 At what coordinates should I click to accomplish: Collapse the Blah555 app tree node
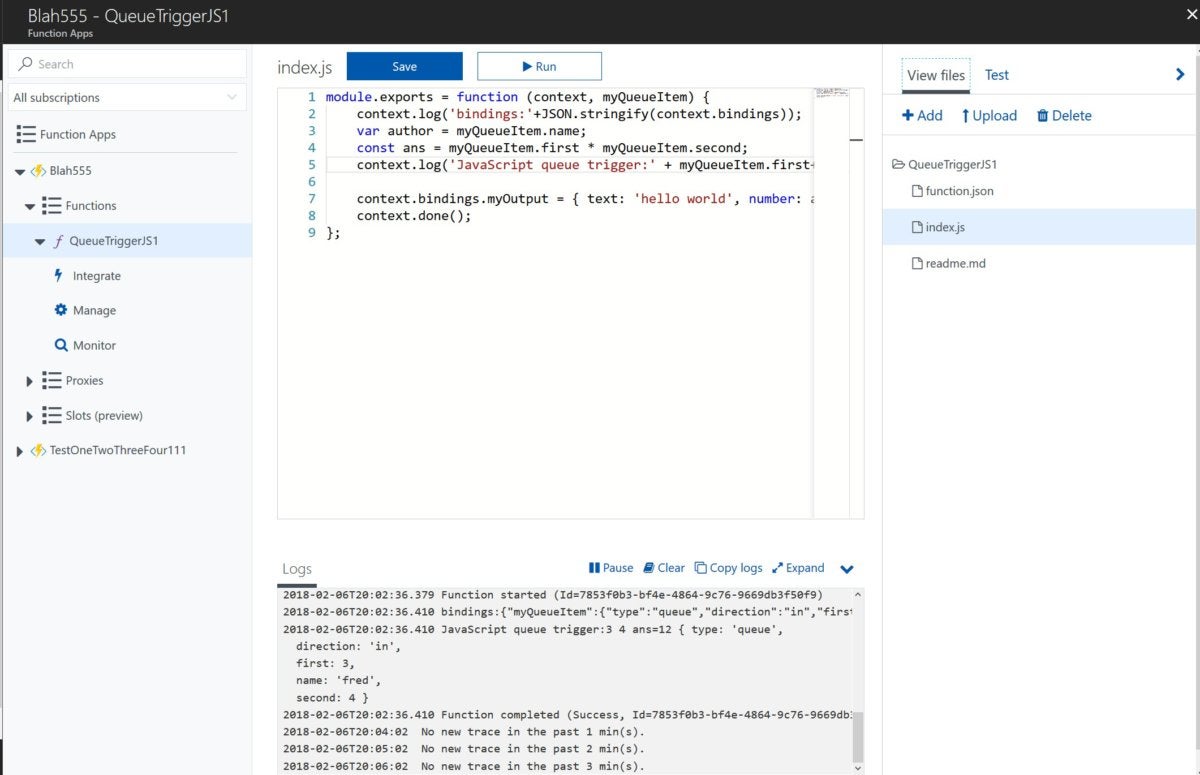(x=20, y=171)
